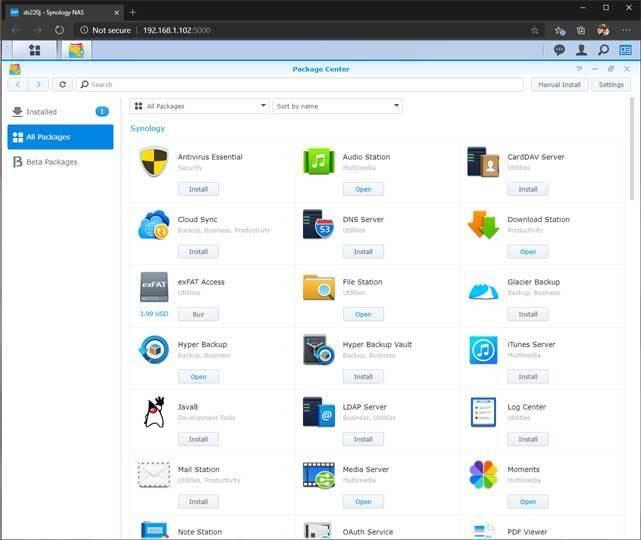This screenshot has height=540, width=641.
Task: Click the DNS Server icon
Action: click(x=319, y=224)
